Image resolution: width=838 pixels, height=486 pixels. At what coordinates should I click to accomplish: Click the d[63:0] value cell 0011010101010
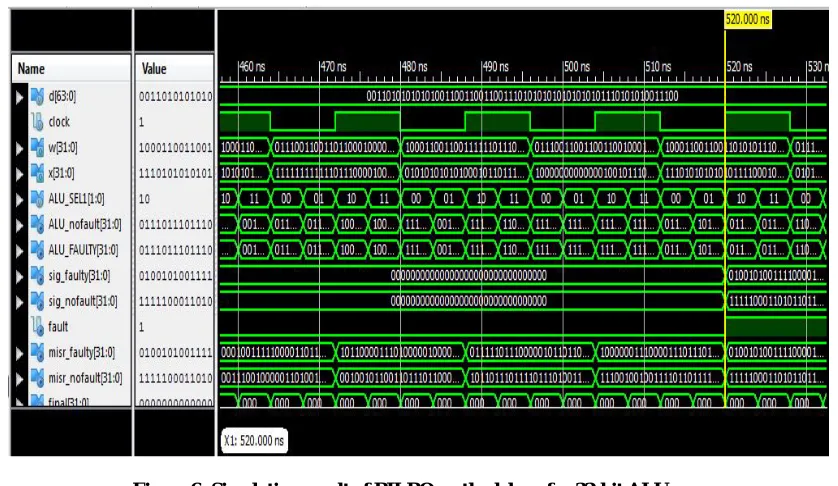[x=174, y=97]
